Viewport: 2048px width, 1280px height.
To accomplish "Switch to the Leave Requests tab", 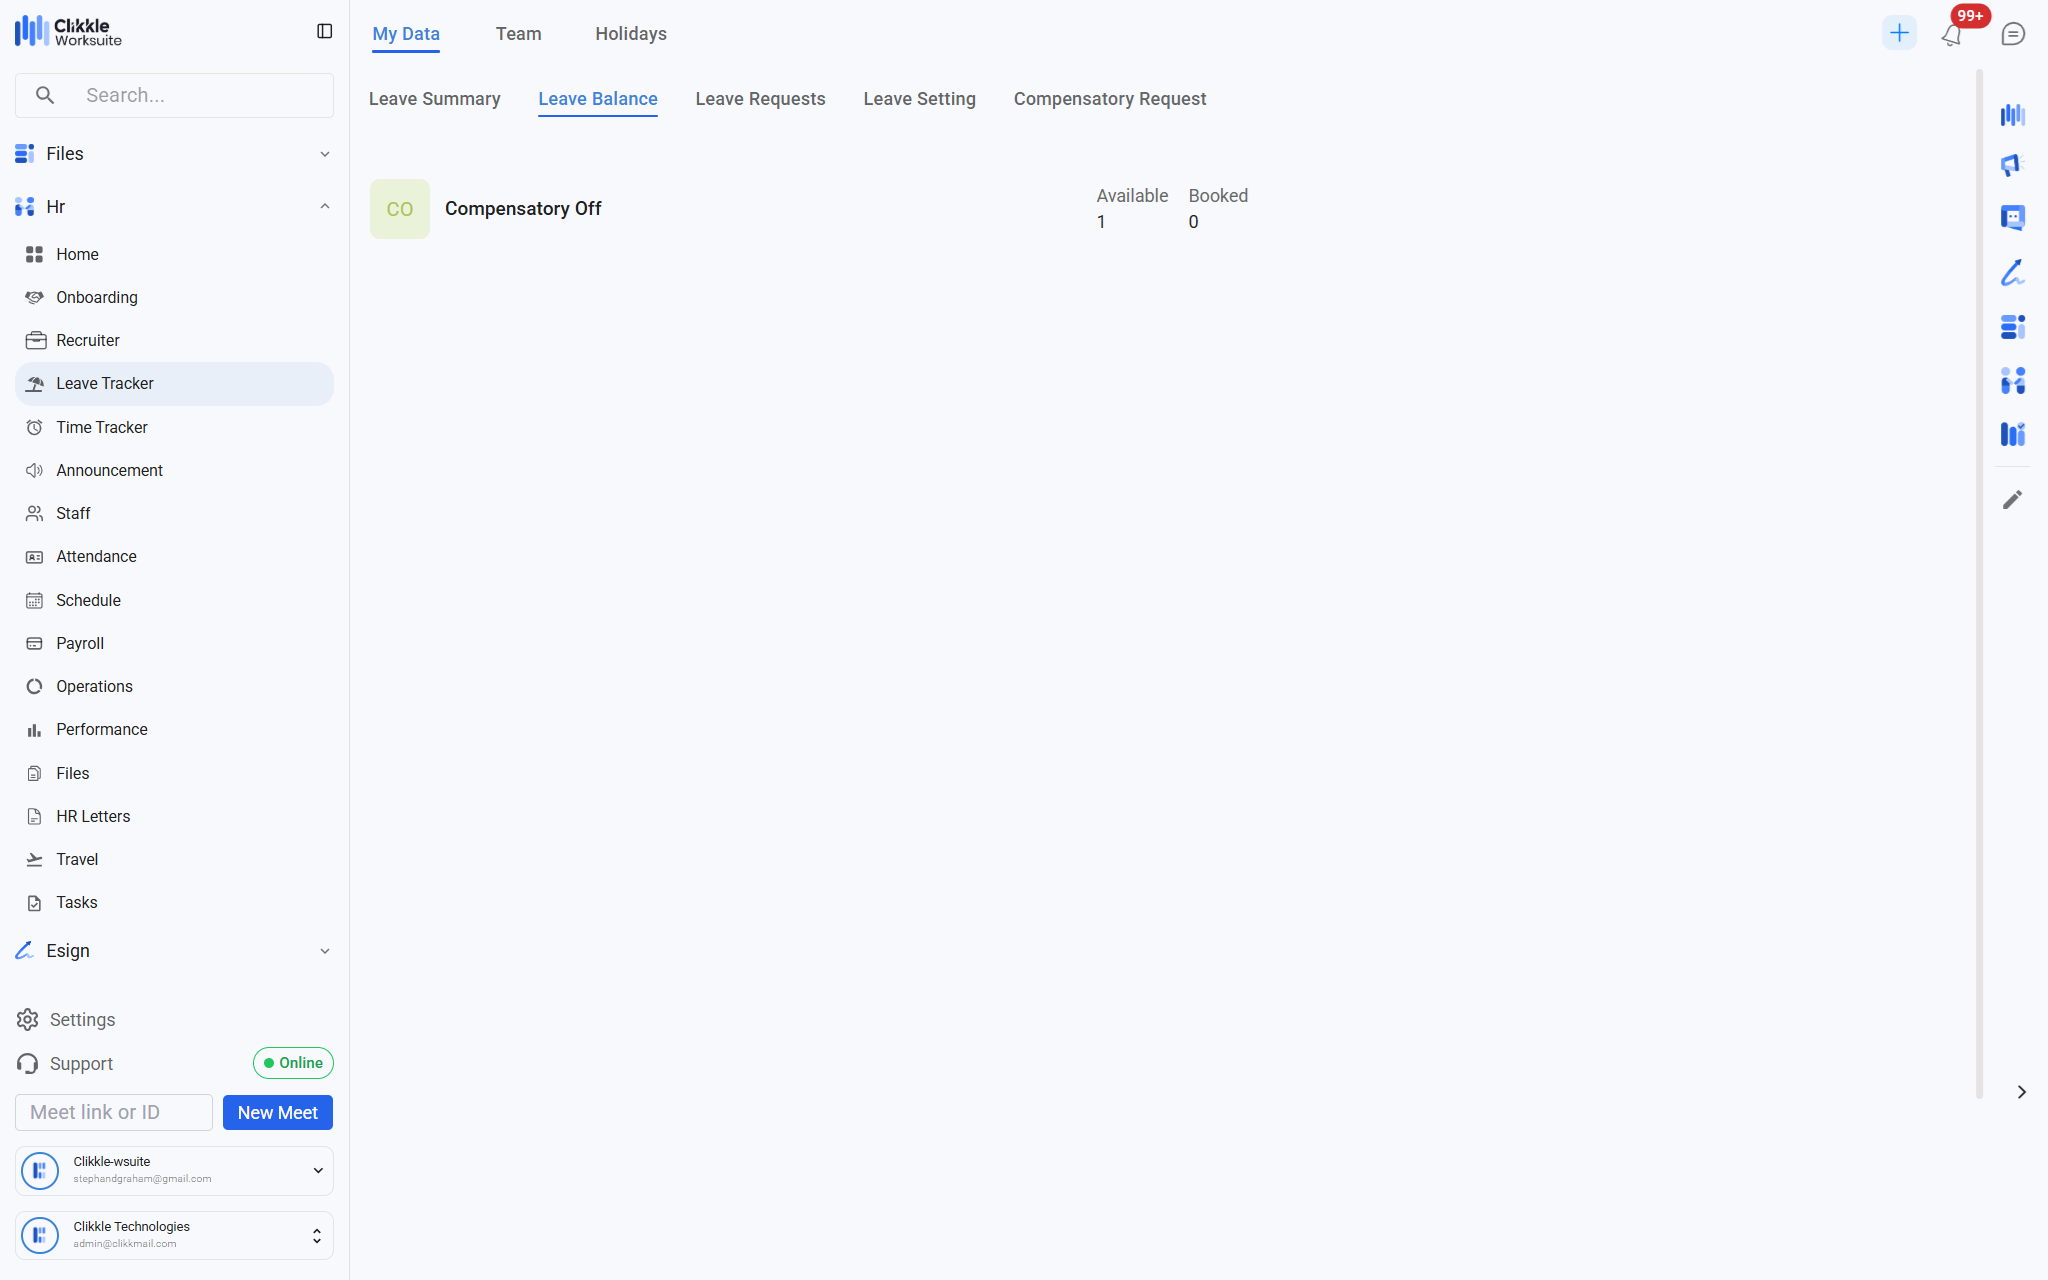I will (x=760, y=99).
